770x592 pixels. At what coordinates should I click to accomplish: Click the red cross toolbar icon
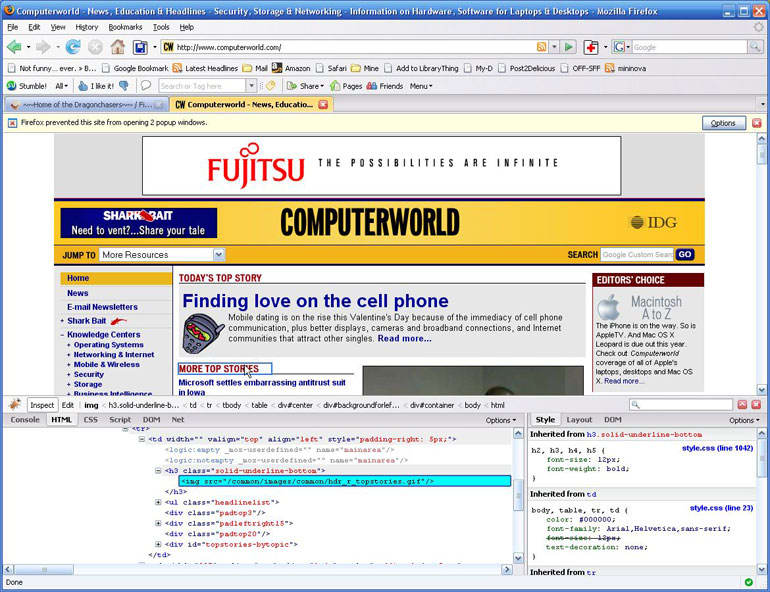click(591, 47)
